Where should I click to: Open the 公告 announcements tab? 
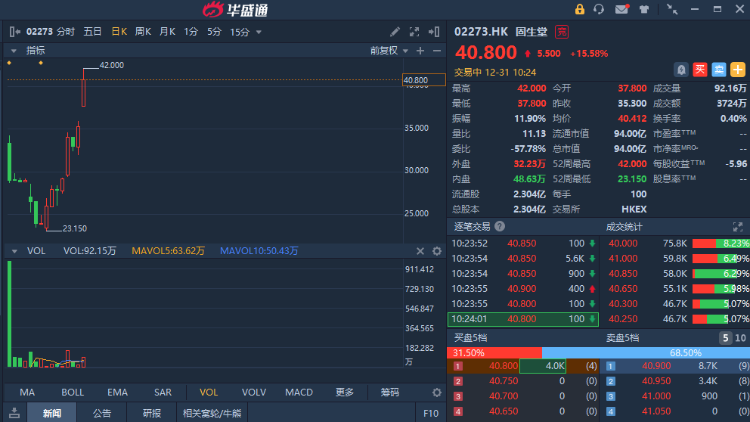point(101,413)
